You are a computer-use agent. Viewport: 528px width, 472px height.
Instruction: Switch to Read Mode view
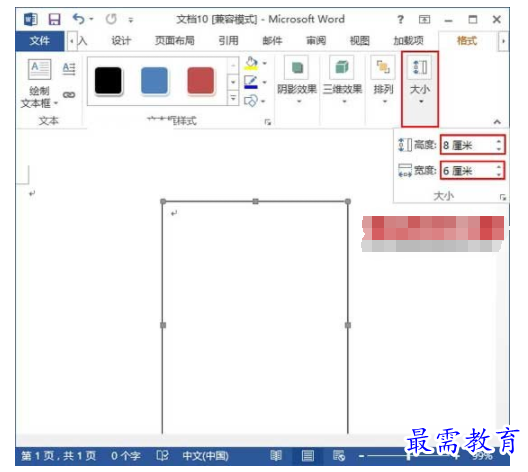pos(276,456)
